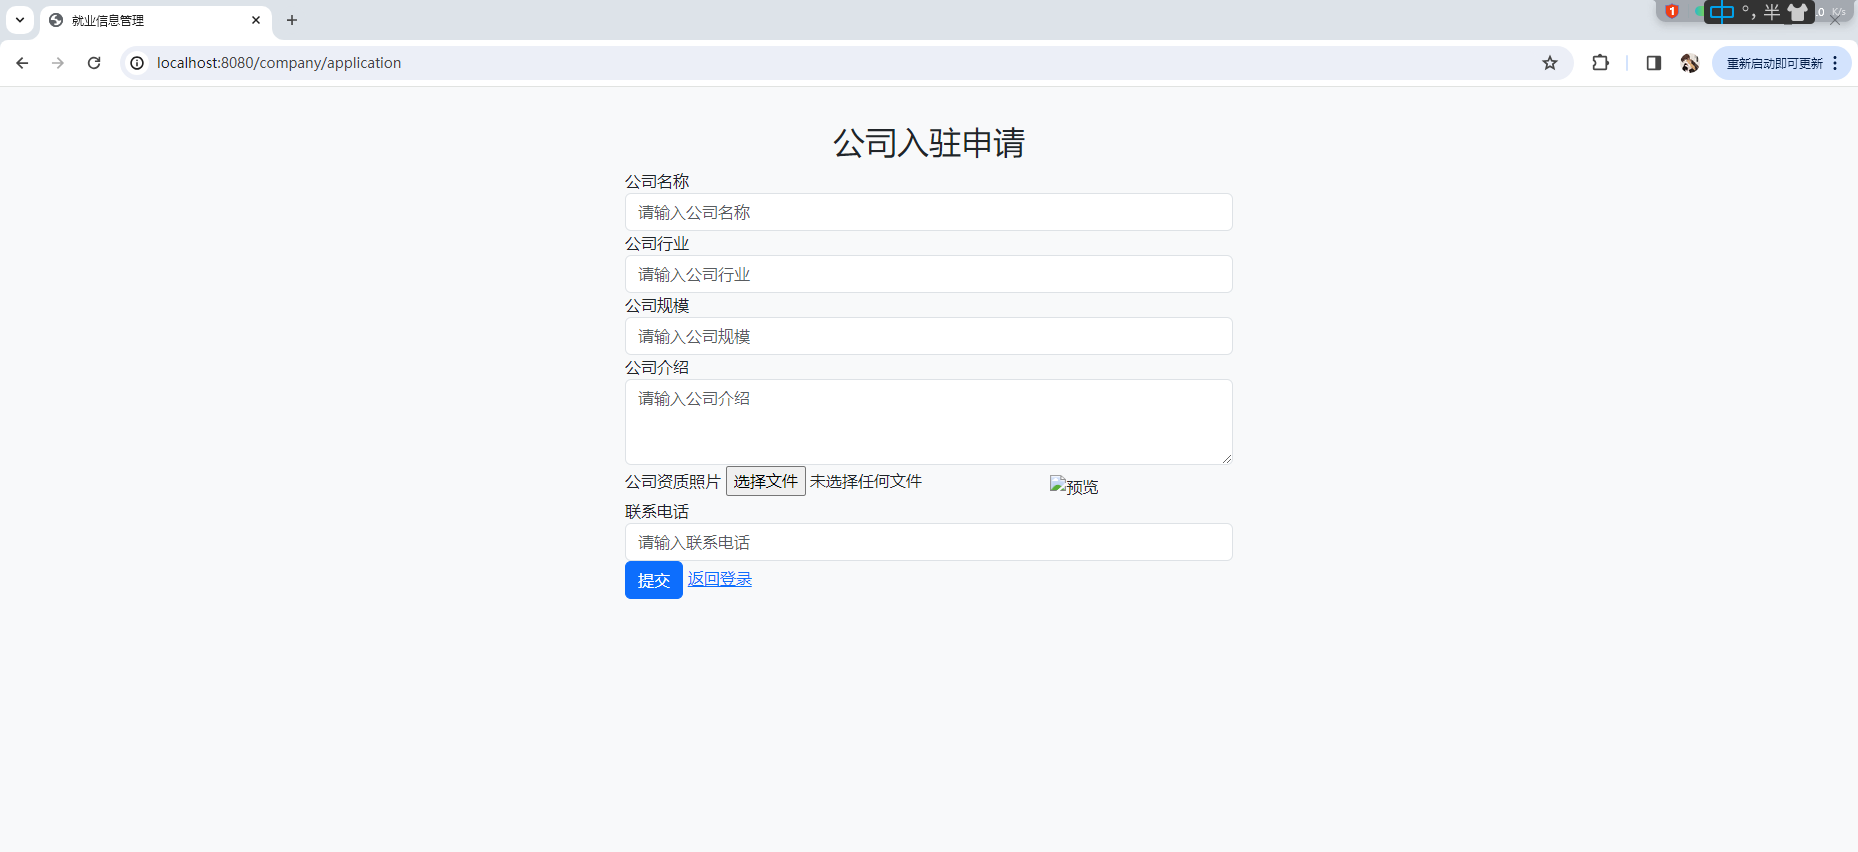This screenshot has width=1858, height=852.
Task: Follow the 返回登录 link
Action: coord(720,579)
